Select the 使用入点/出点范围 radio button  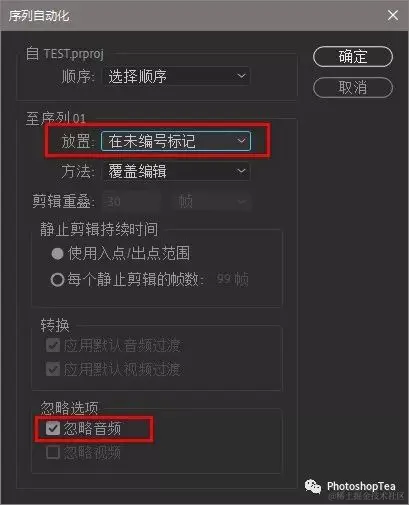pos(57,254)
